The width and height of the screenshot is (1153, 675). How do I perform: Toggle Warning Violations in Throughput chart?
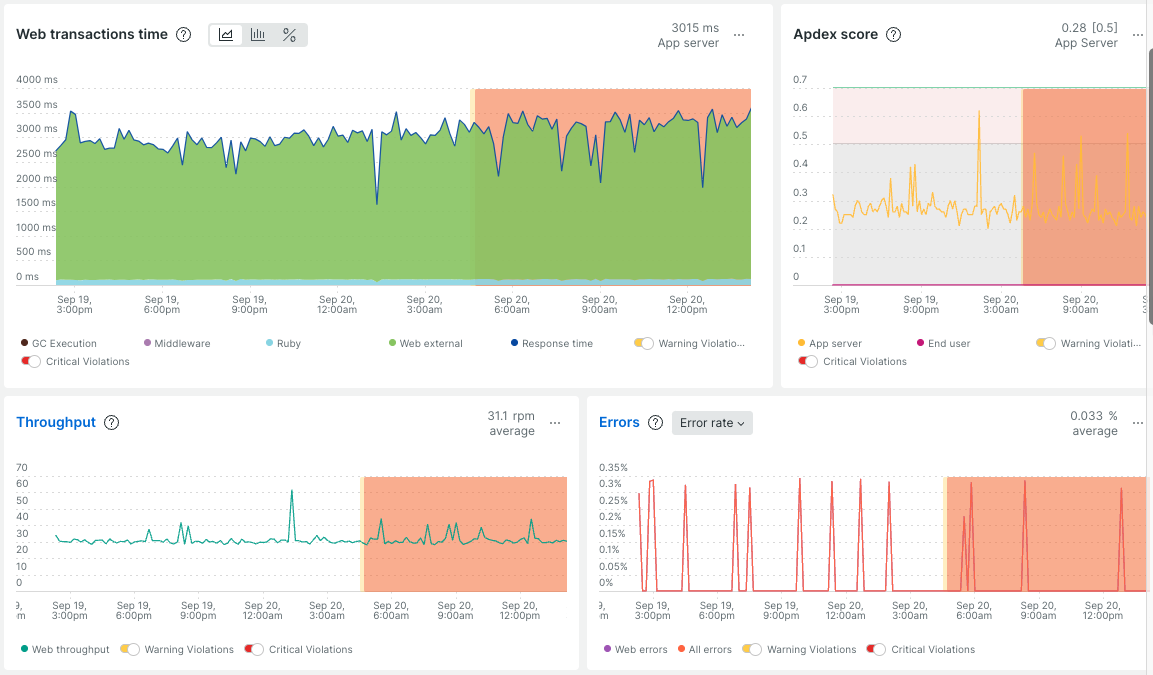(129, 649)
